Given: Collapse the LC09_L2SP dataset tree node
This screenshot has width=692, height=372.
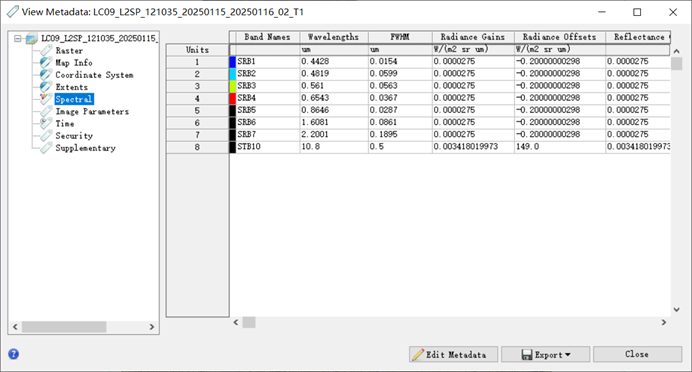Looking at the screenshot, I should tap(17, 38).
